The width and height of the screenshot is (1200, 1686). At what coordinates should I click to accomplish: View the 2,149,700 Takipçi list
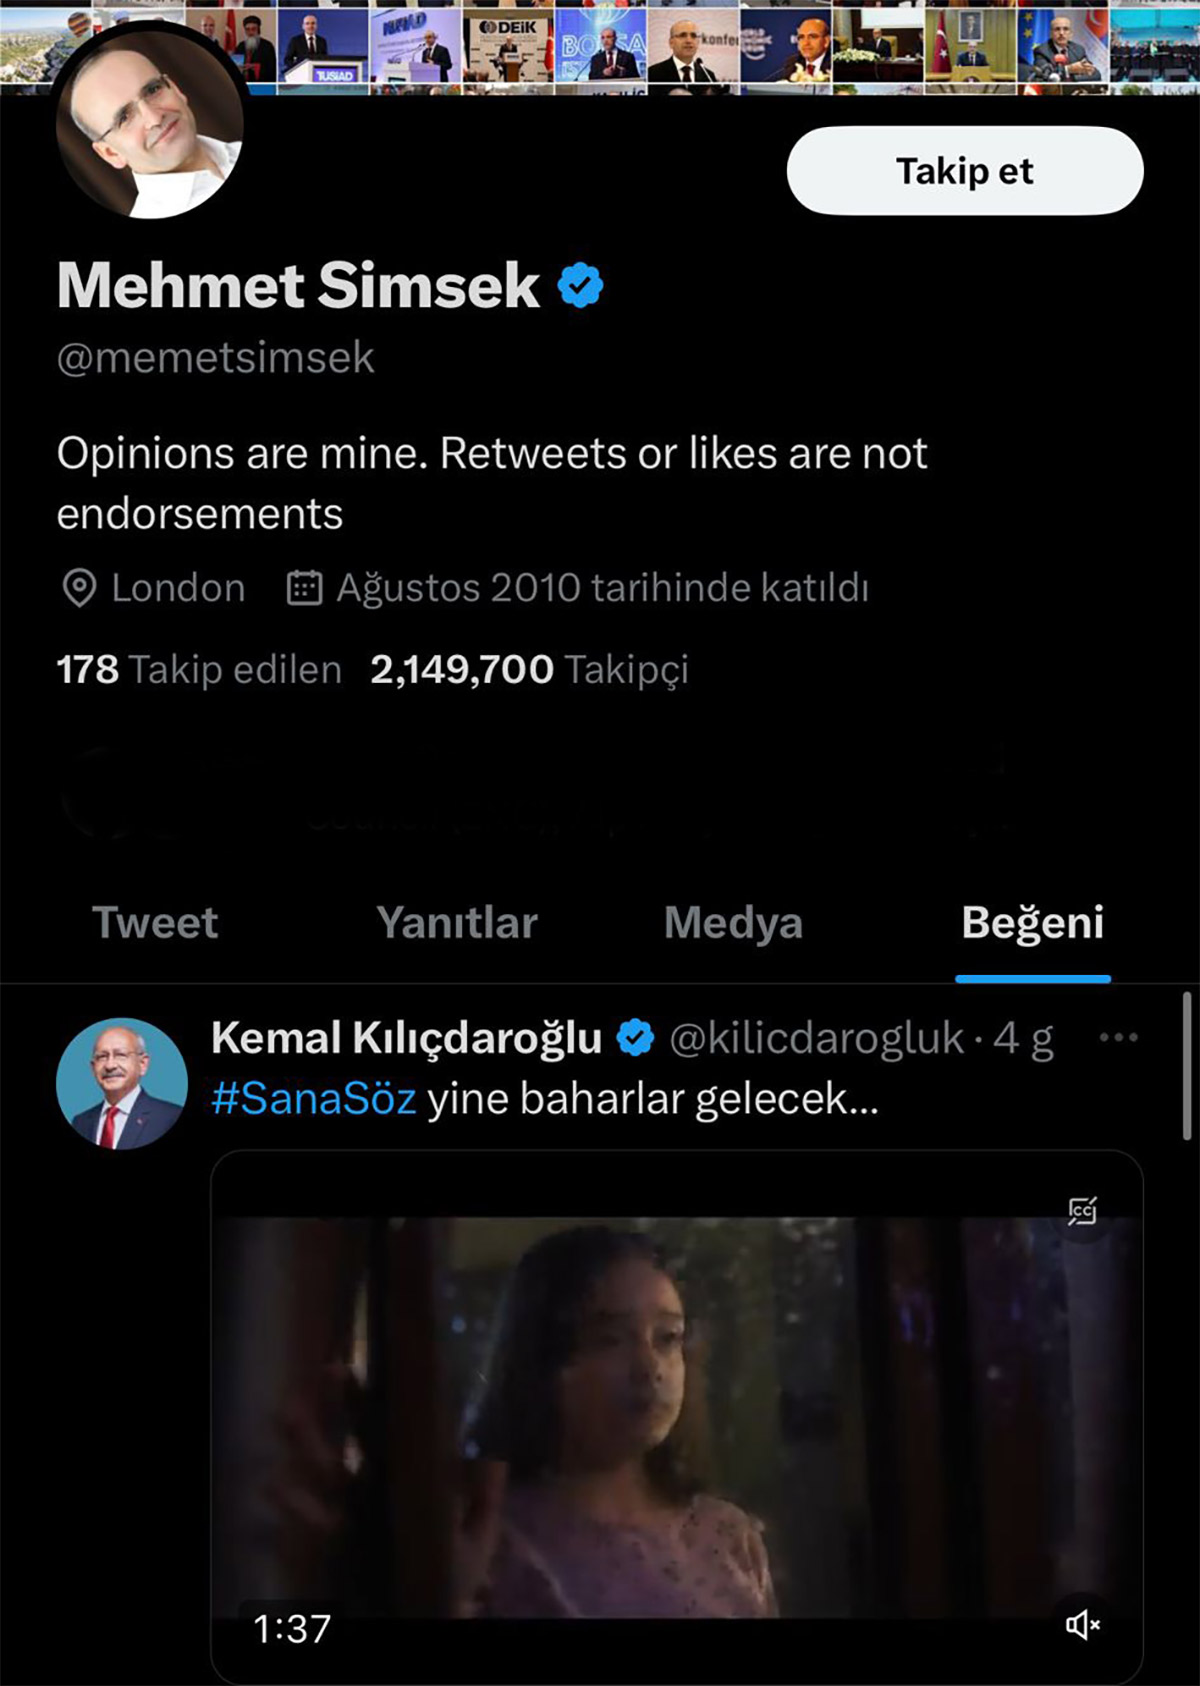tap(529, 670)
